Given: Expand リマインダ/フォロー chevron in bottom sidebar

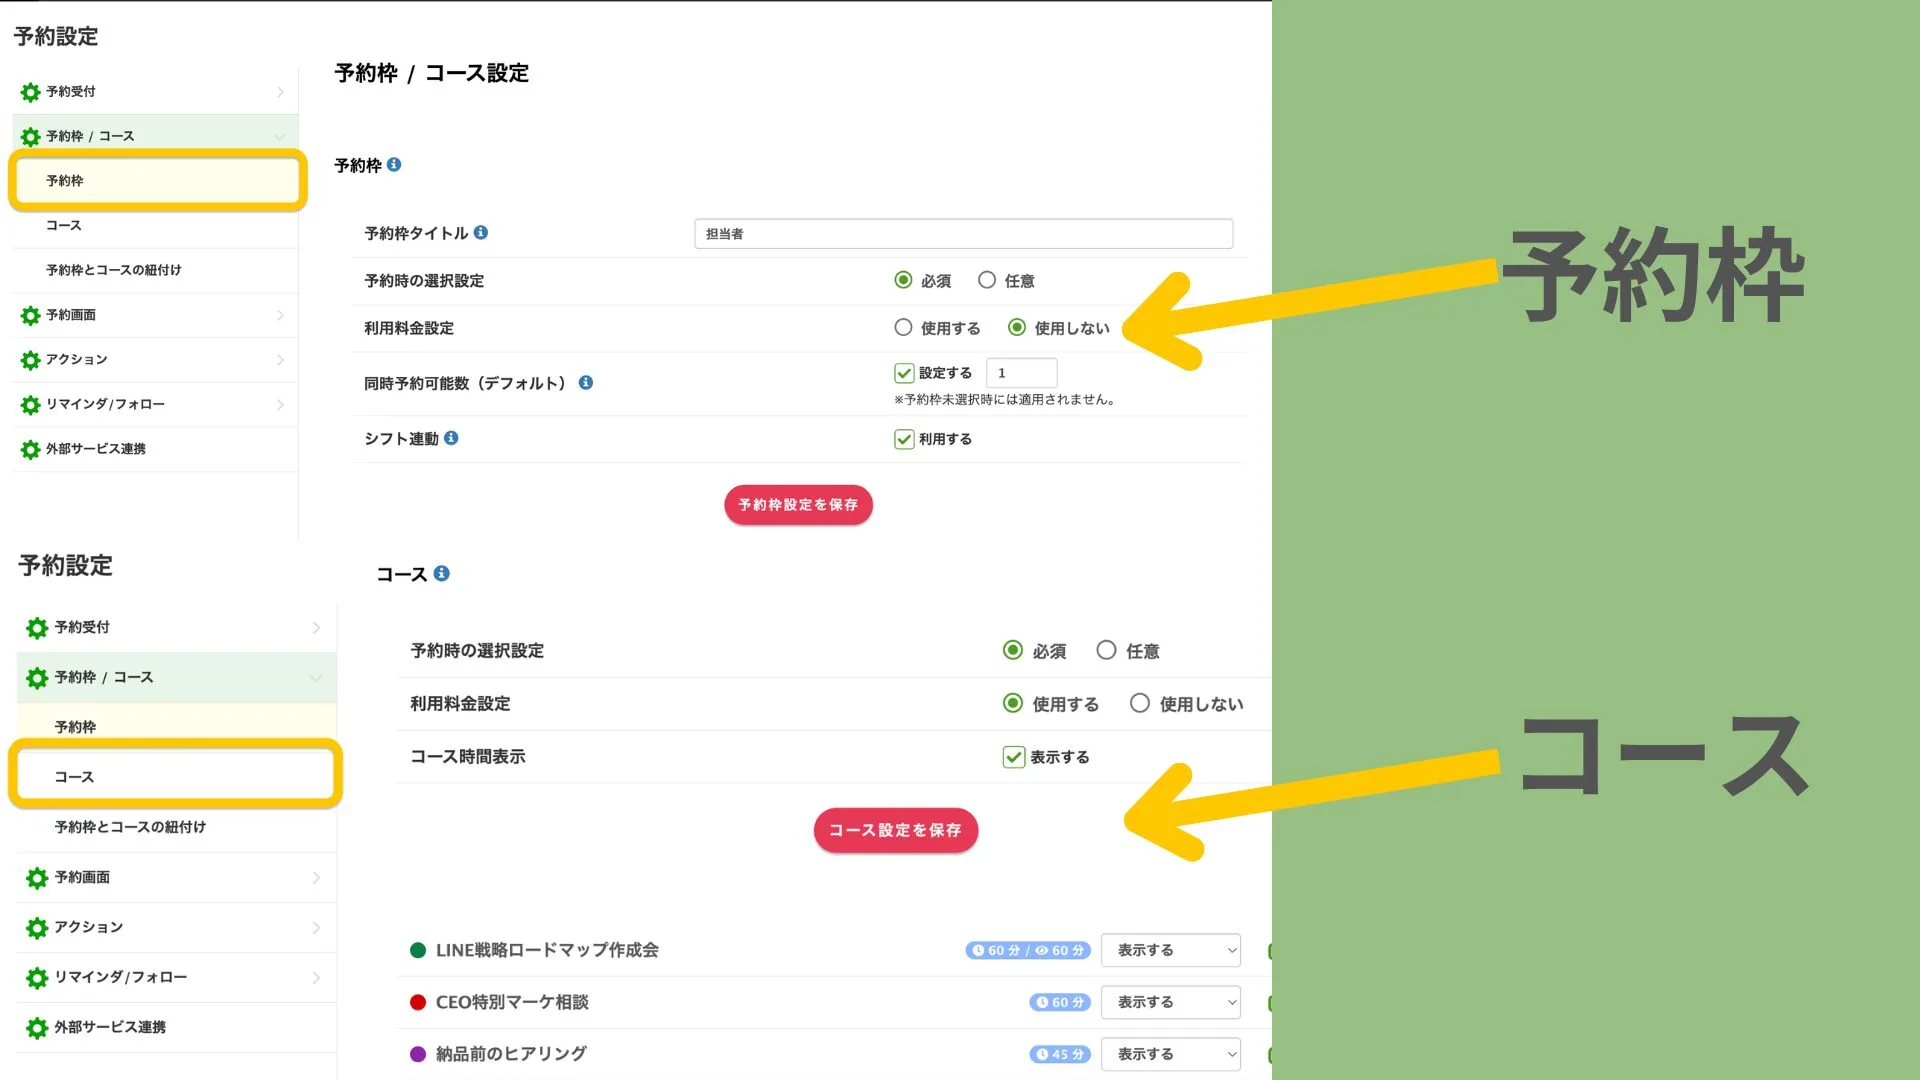Looking at the screenshot, I should [x=316, y=978].
